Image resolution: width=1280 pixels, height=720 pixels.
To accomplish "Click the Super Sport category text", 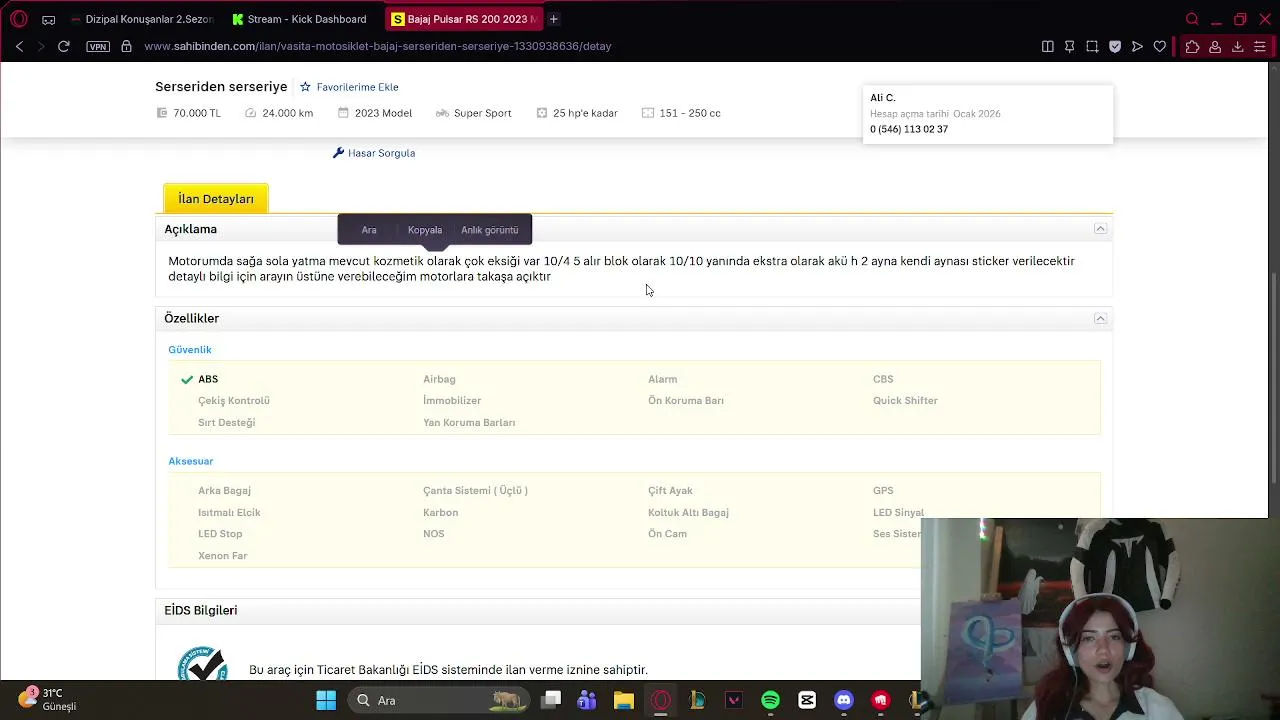I will (483, 113).
